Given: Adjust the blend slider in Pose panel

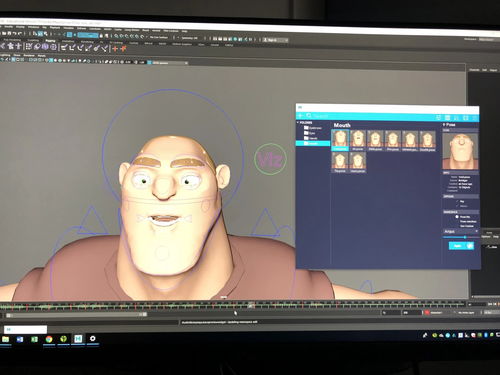Looking at the screenshot, I should [461, 237].
